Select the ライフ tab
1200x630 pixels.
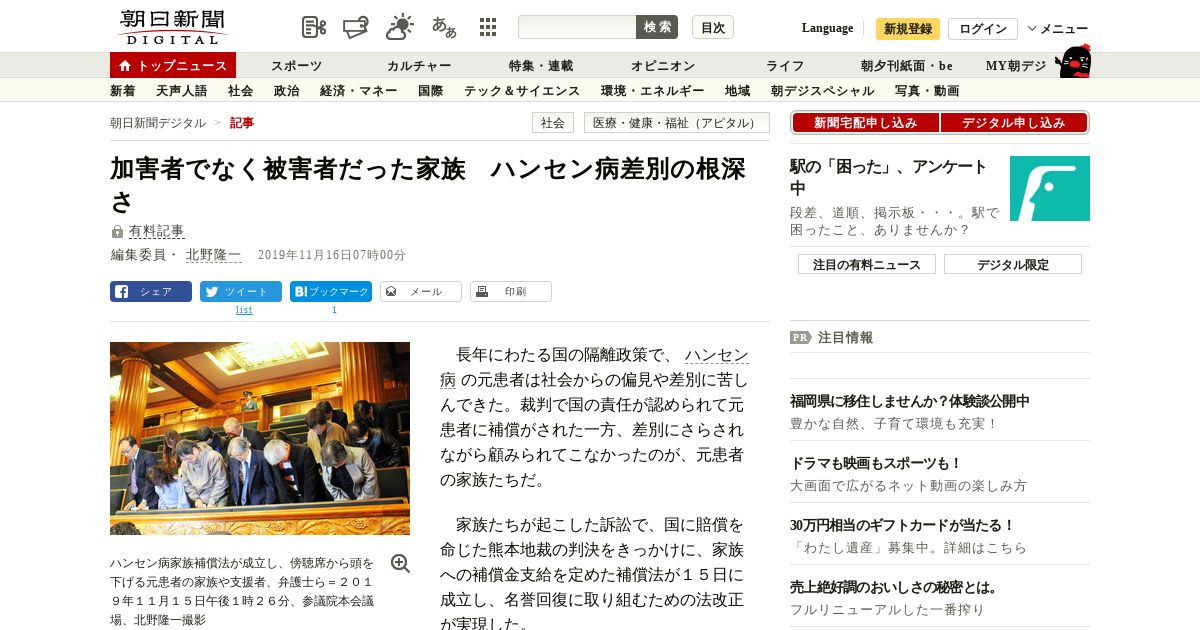click(x=785, y=66)
